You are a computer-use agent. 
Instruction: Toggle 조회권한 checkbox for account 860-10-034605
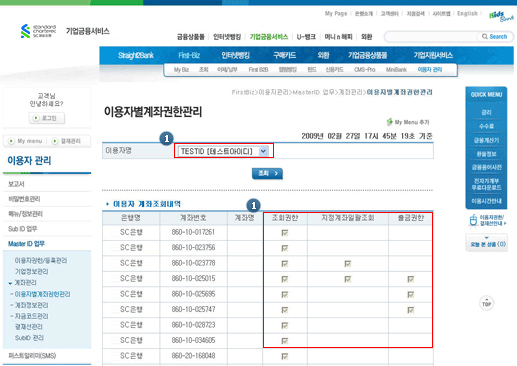click(x=285, y=341)
